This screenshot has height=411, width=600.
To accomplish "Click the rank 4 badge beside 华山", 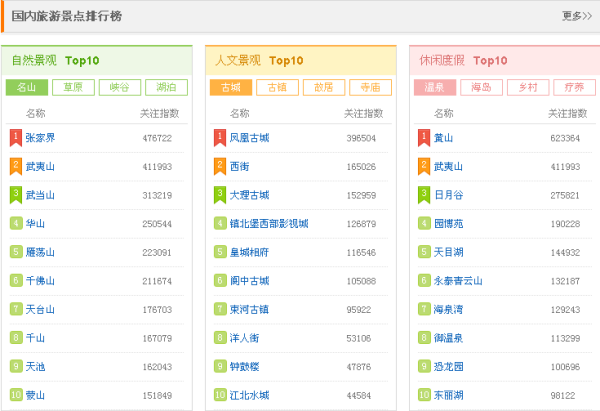I will pos(16,223).
